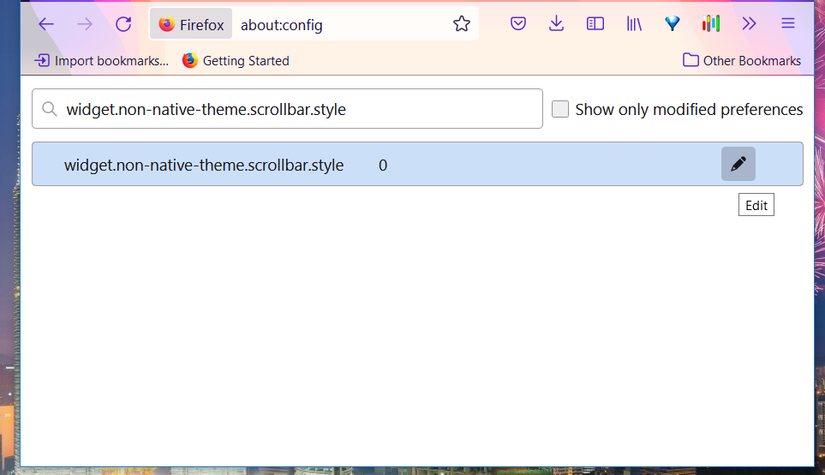Focus the preference name search field
This screenshot has width=825, height=475.
point(290,109)
